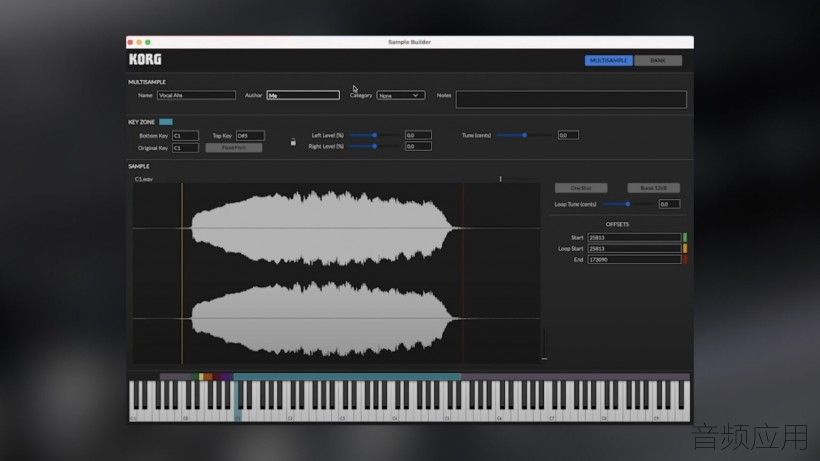Image resolution: width=820 pixels, height=461 pixels.
Task: Toggle the level link lock icon
Action: click(x=293, y=142)
